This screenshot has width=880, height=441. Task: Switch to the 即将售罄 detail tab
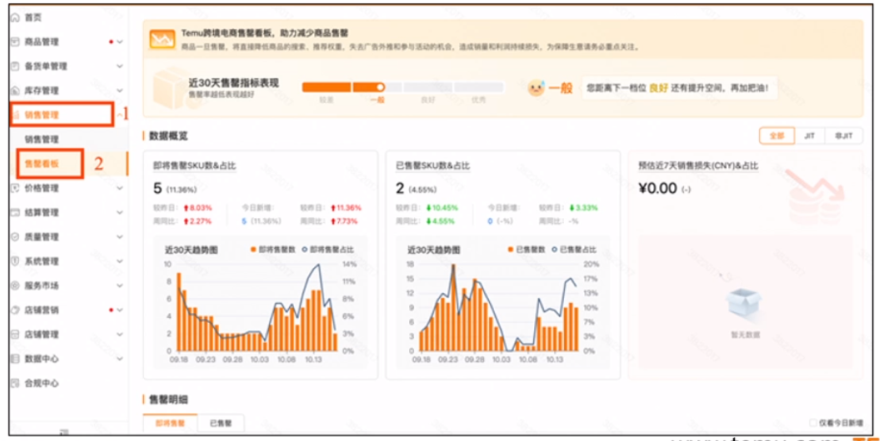[x=170, y=423]
